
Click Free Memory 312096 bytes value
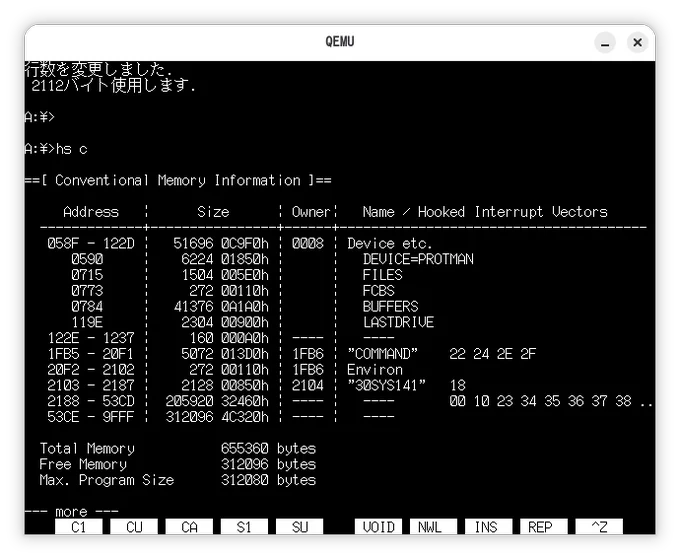tap(268, 464)
